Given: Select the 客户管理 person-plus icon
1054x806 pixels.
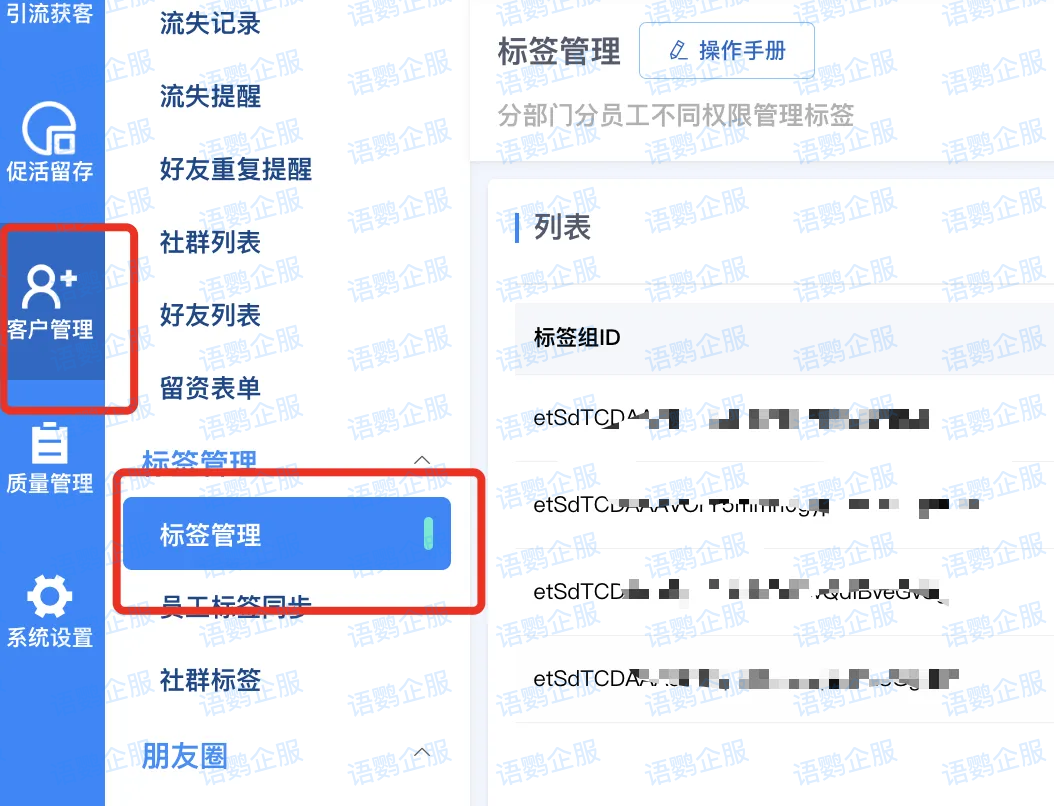Looking at the screenshot, I should 50,286.
